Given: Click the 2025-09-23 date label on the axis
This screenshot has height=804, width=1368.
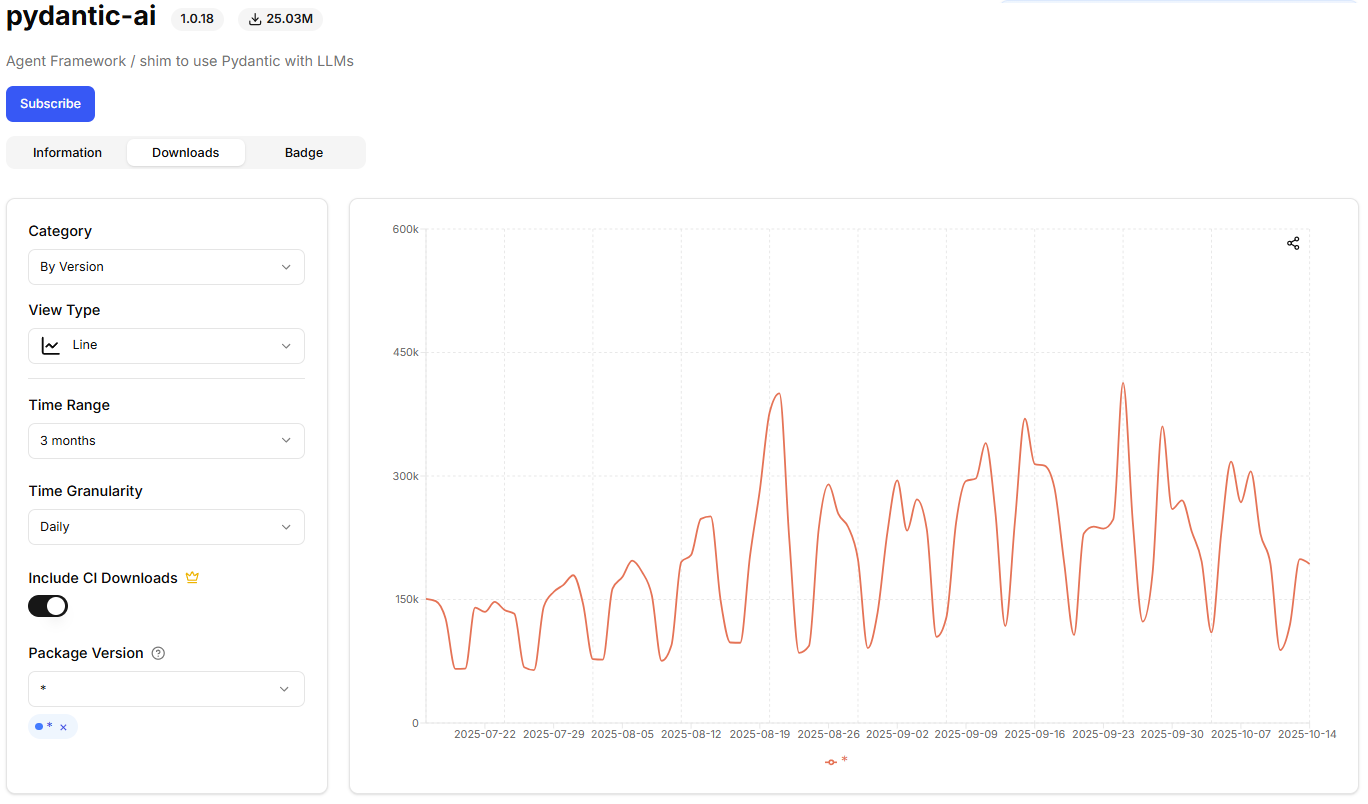Looking at the screenshot, I should click(1103, 734).
